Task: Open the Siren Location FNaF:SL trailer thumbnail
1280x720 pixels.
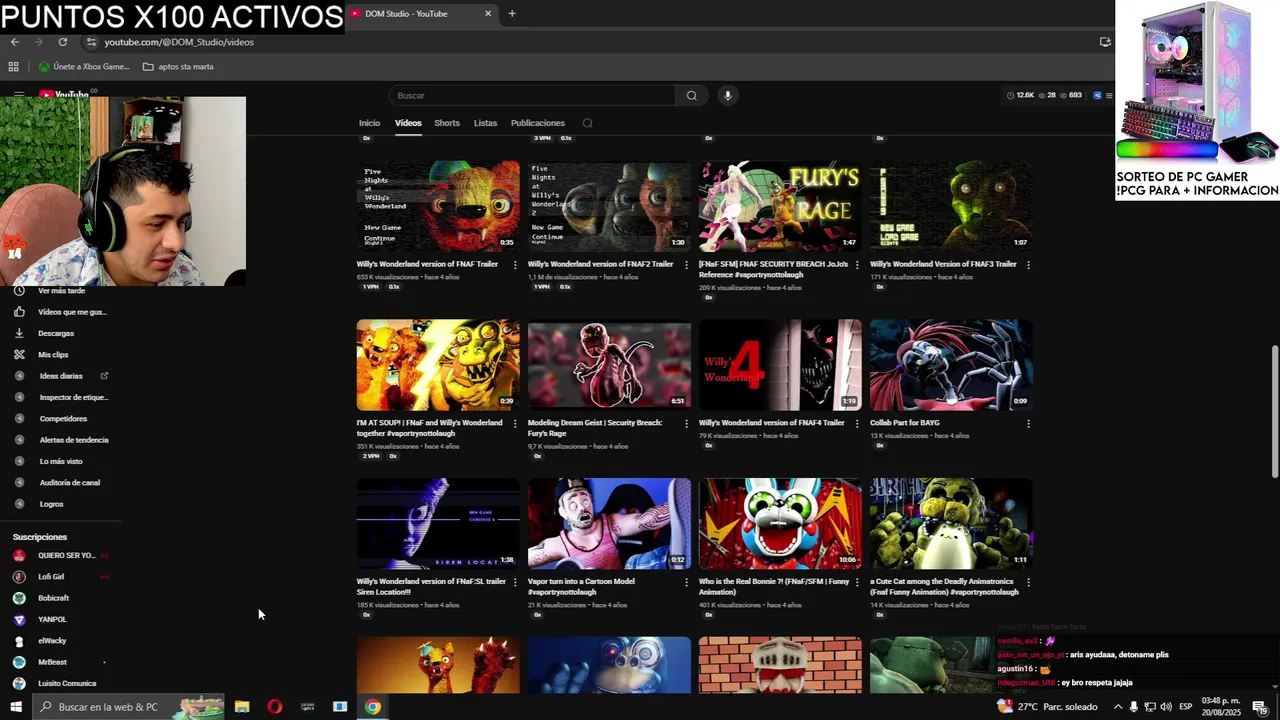Action: coord(438,524)
